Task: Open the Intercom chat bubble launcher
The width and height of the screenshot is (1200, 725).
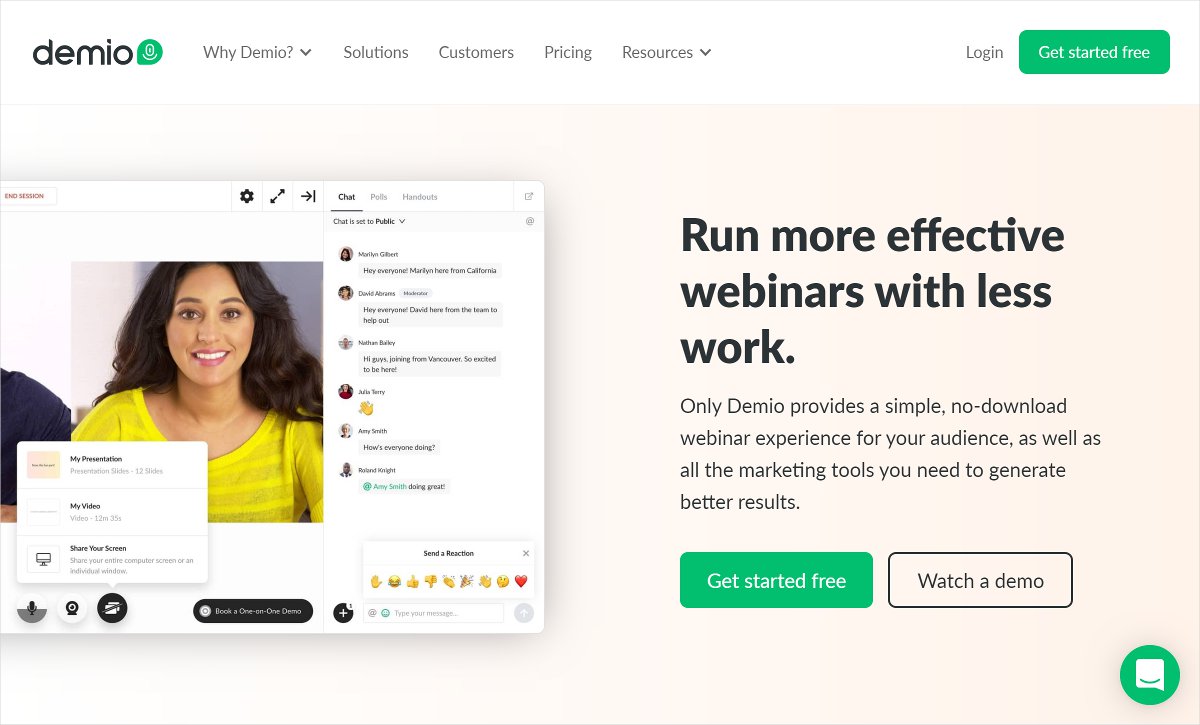Action: (x=1150, y=675)
